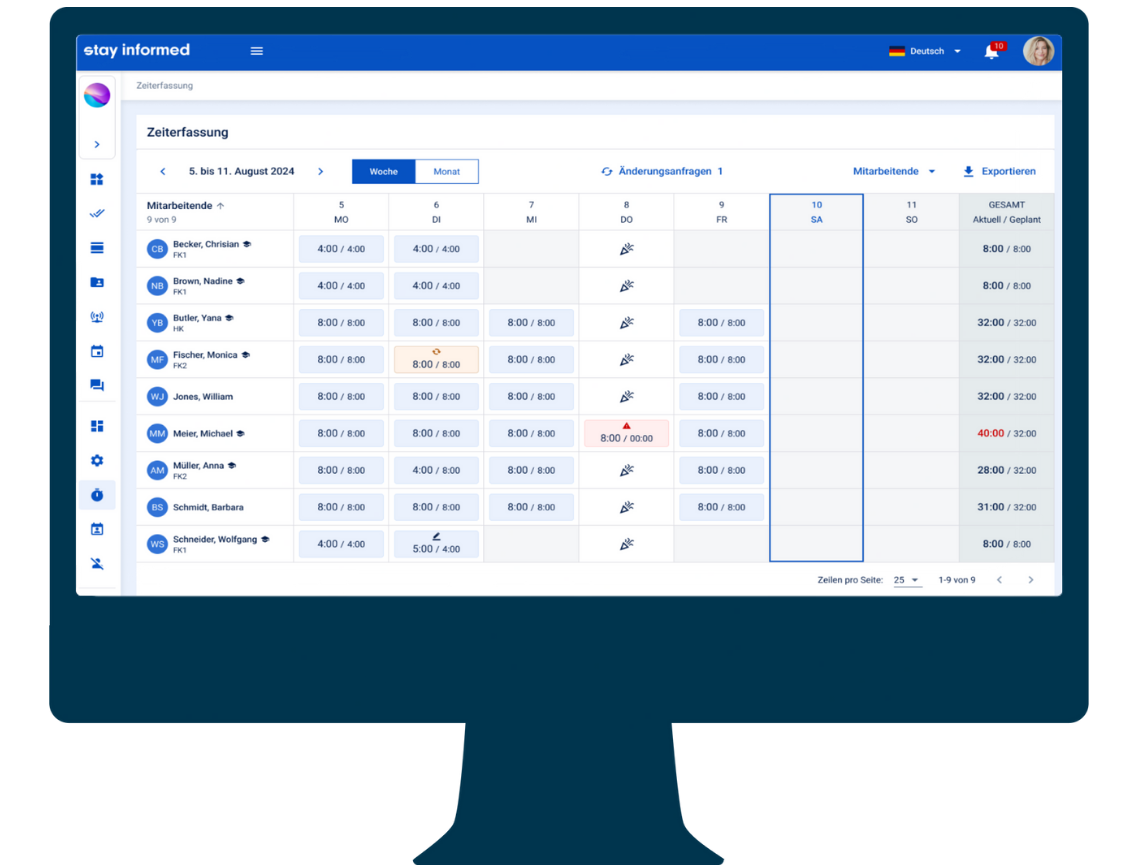Open the person-off absence icon in sidebar
The width and height of the screenshot is (1129, 865).
(x=97, y=563)
